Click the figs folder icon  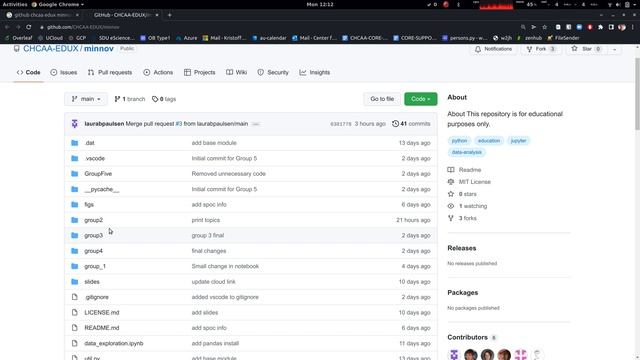pos(74,204)
